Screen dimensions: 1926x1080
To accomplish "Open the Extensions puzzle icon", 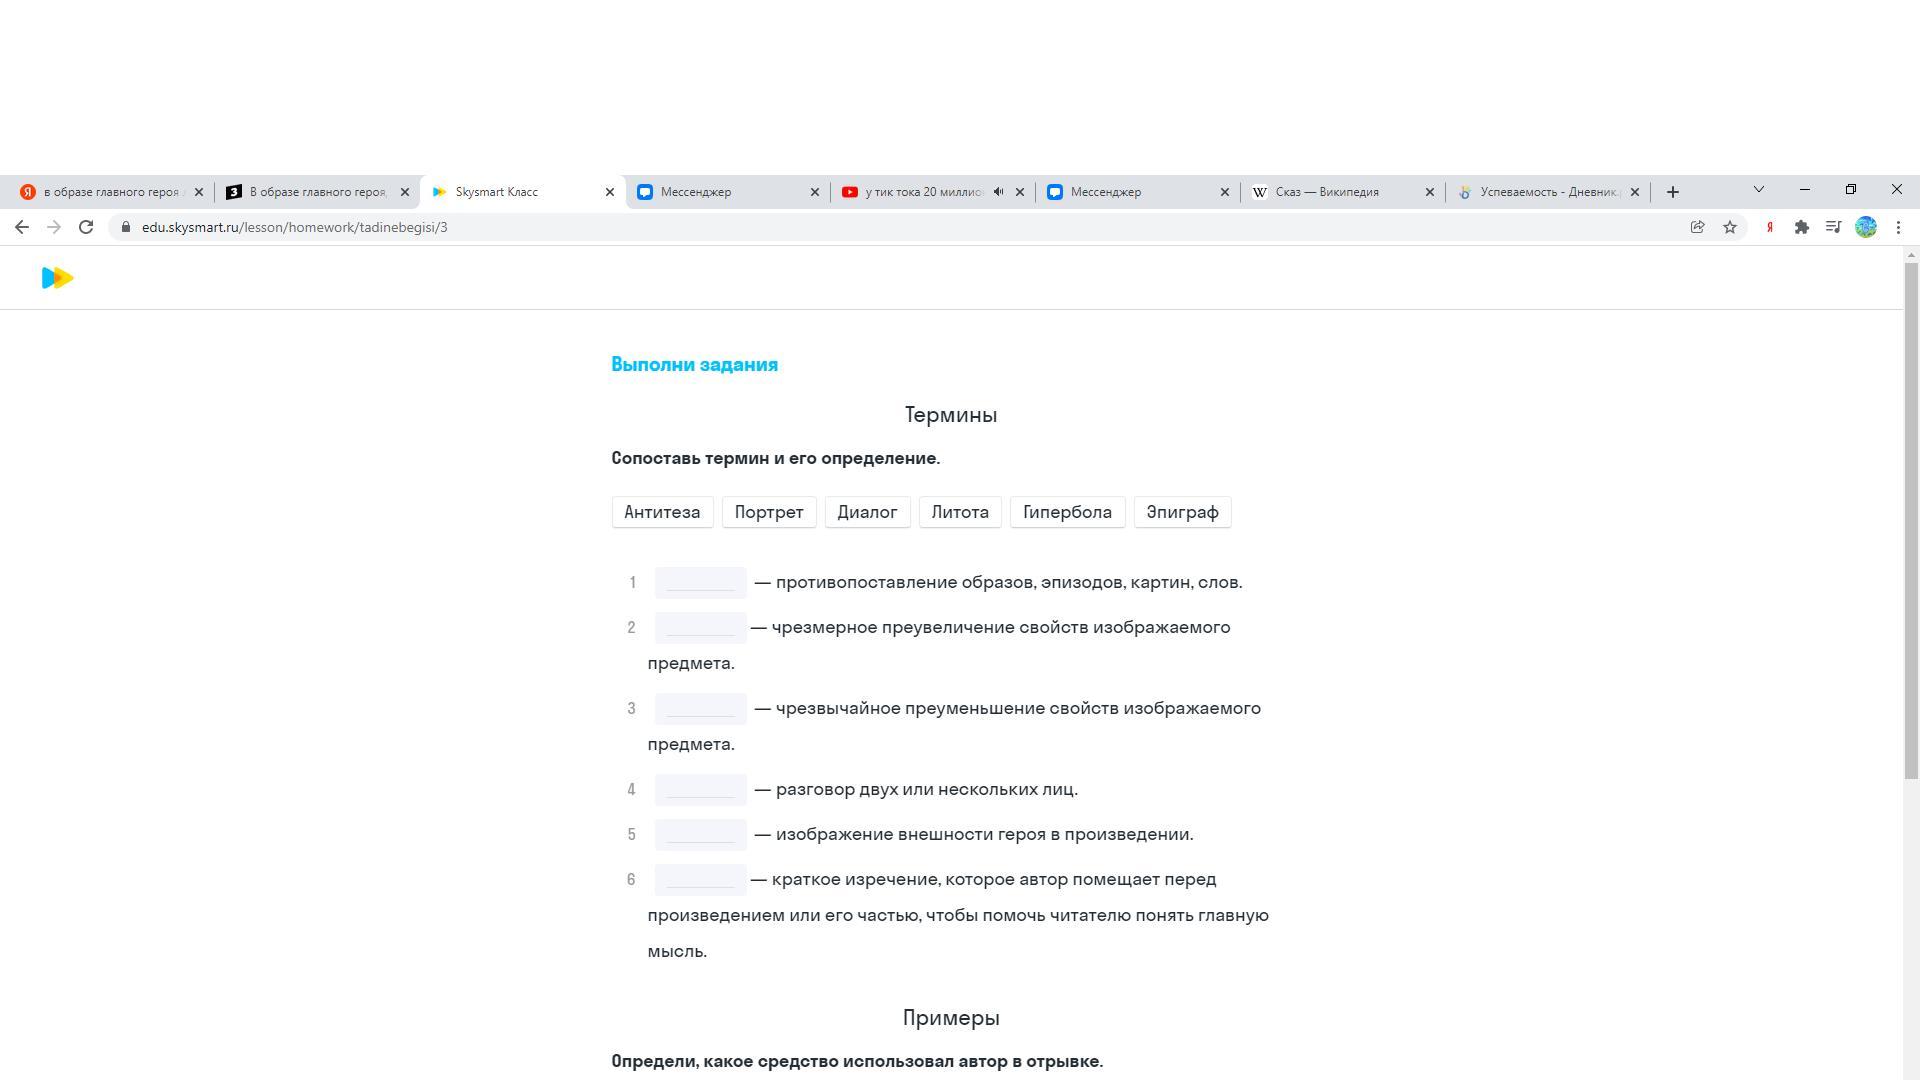I will tap(1801, 227).
